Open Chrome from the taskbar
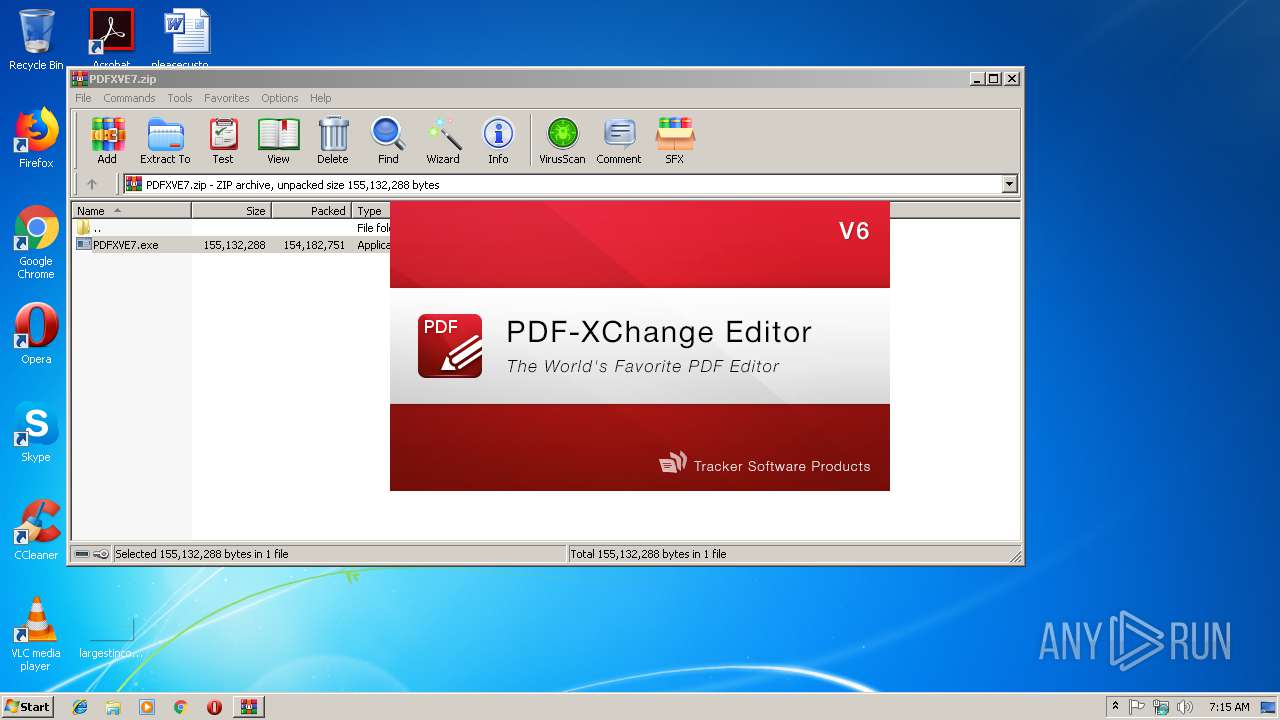 coord(180,707)
